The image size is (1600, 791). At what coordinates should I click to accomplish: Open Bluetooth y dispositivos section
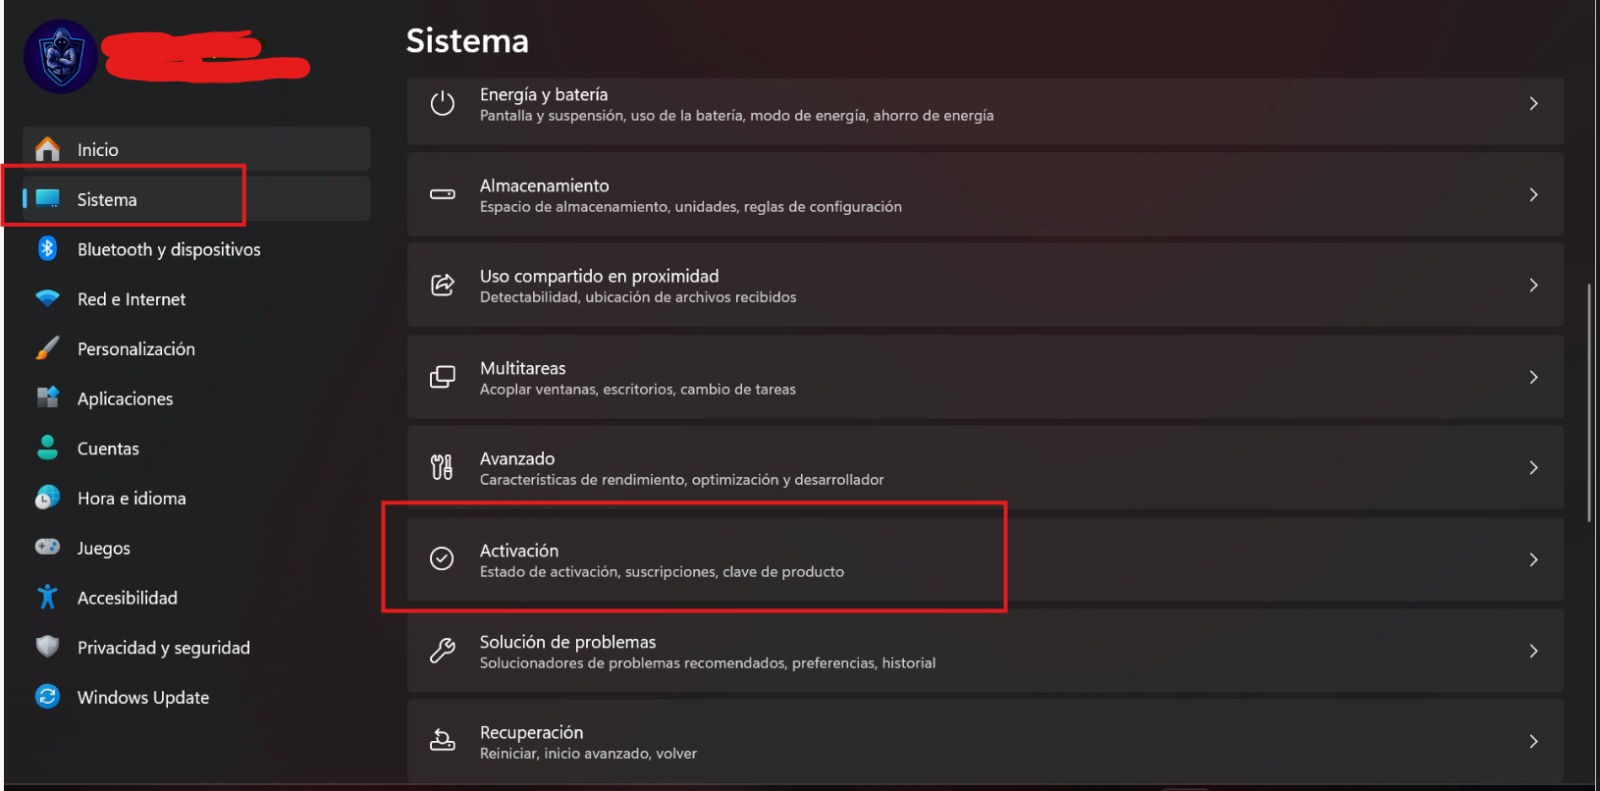tap(168, 250)
